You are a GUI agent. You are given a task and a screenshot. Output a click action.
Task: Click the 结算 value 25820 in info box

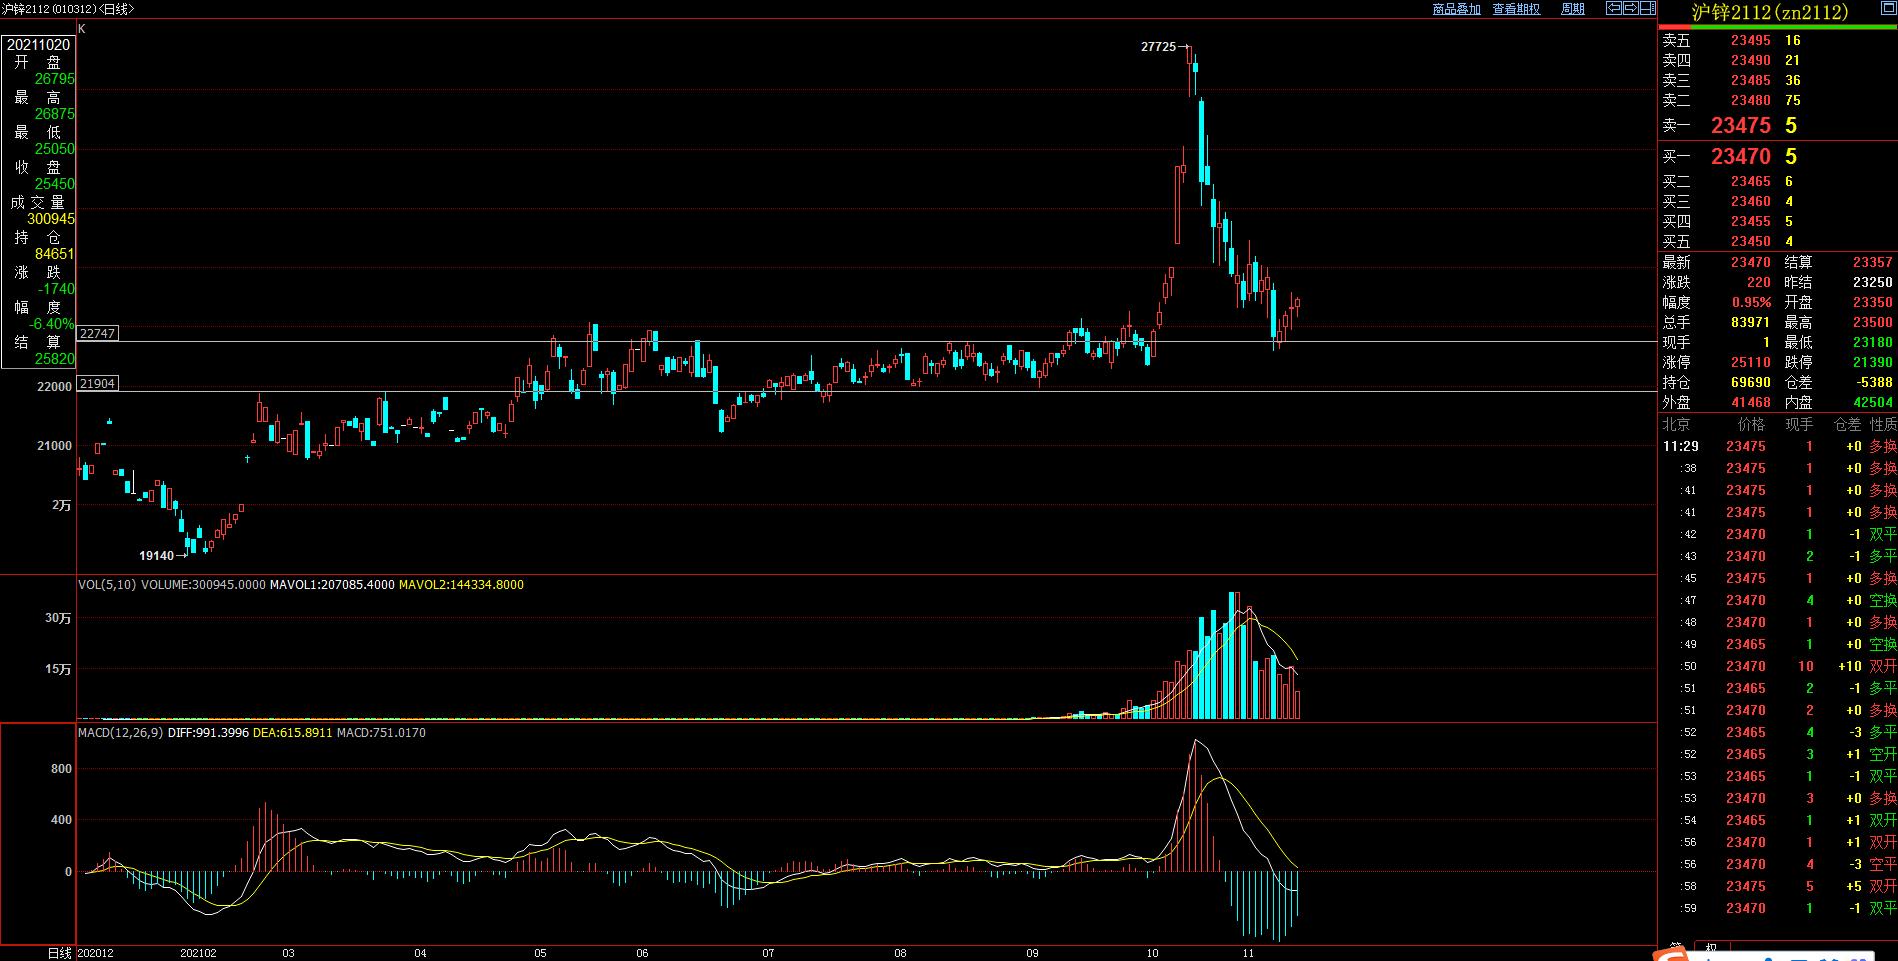click(54, 359)
